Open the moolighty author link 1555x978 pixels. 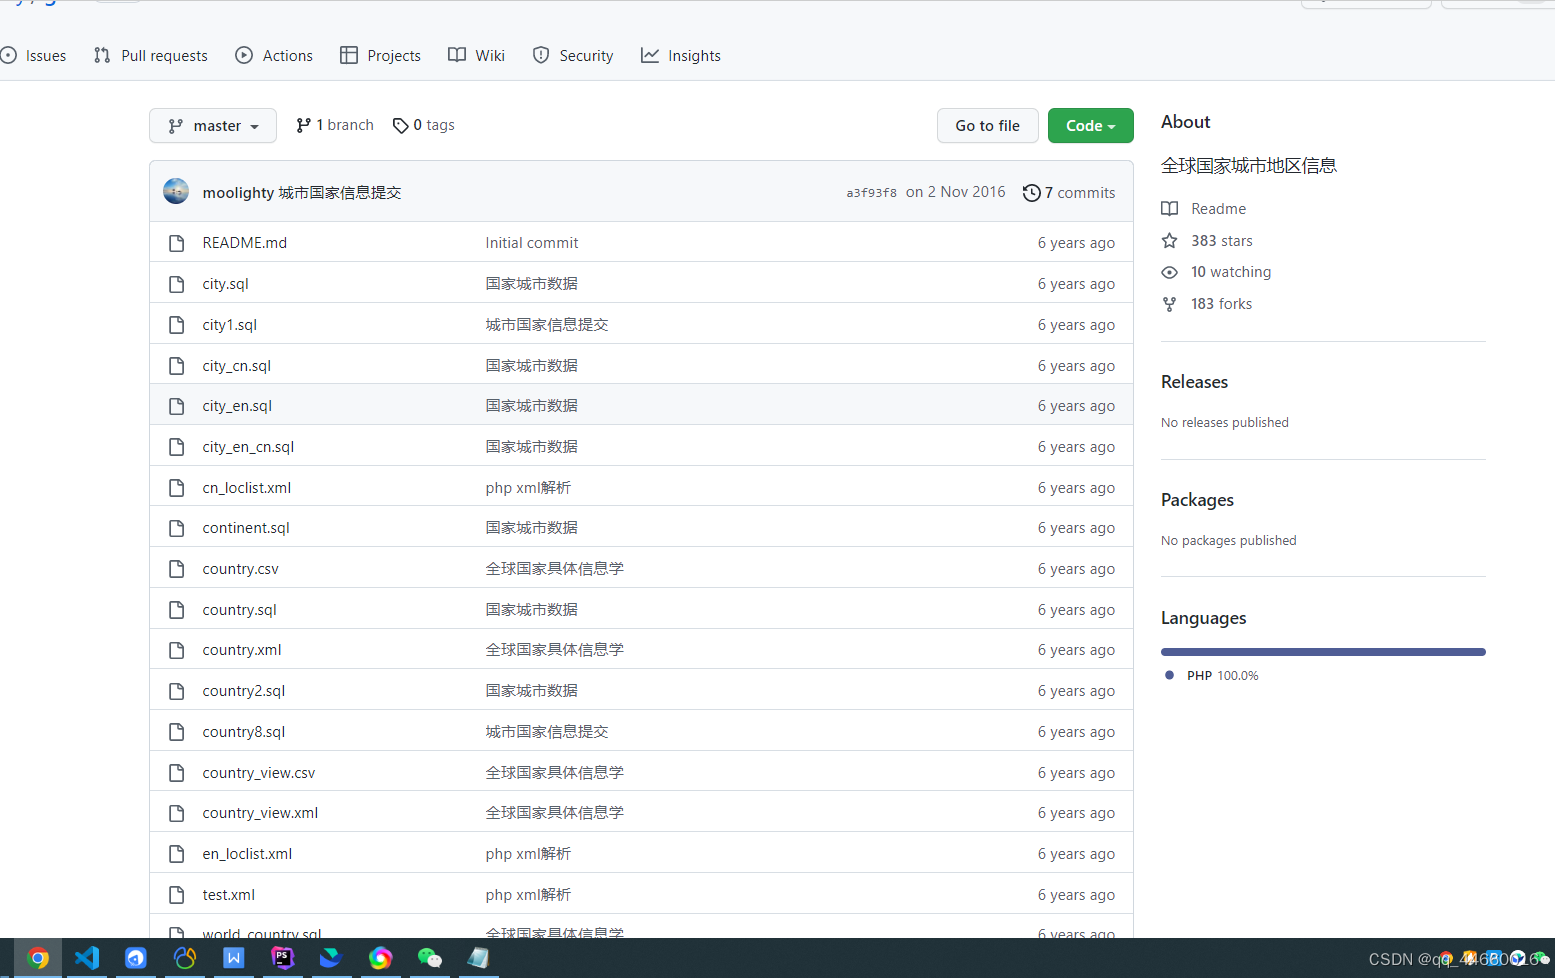pyautogui.click(x=238, y=193)
